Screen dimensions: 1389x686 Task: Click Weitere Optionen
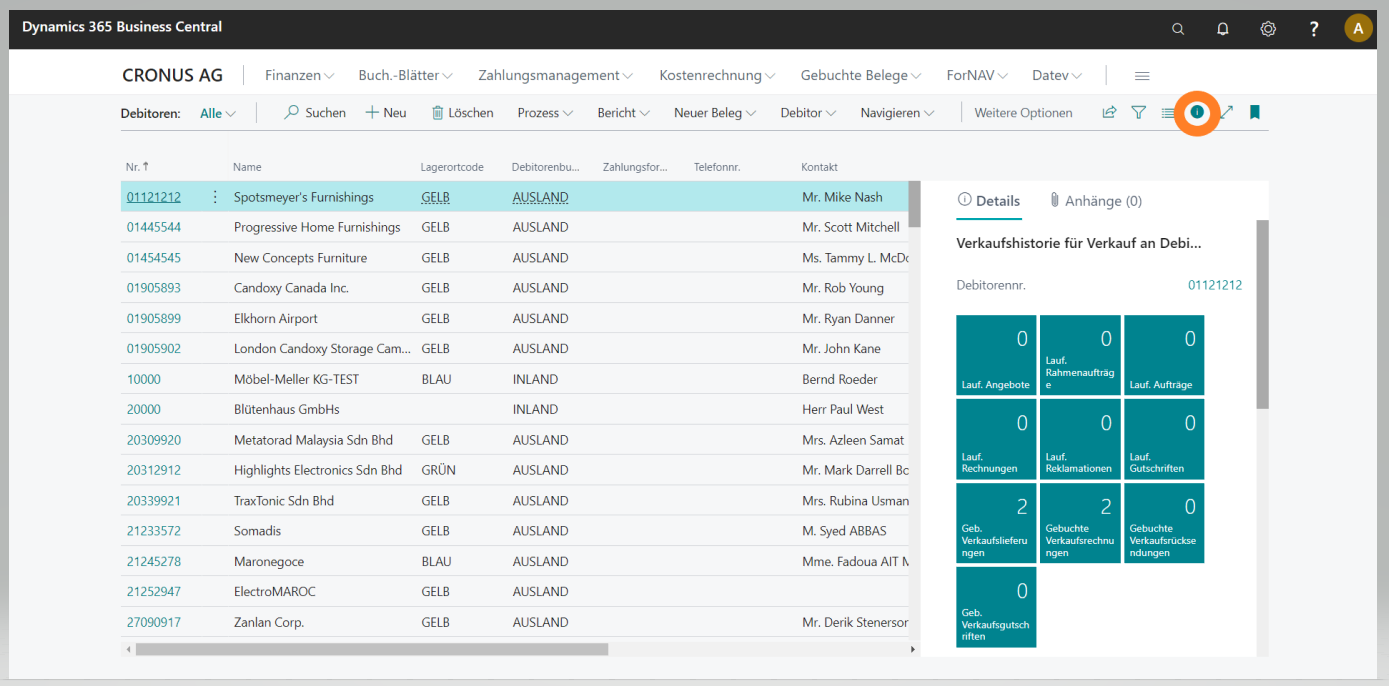[x=1023, y=113]
